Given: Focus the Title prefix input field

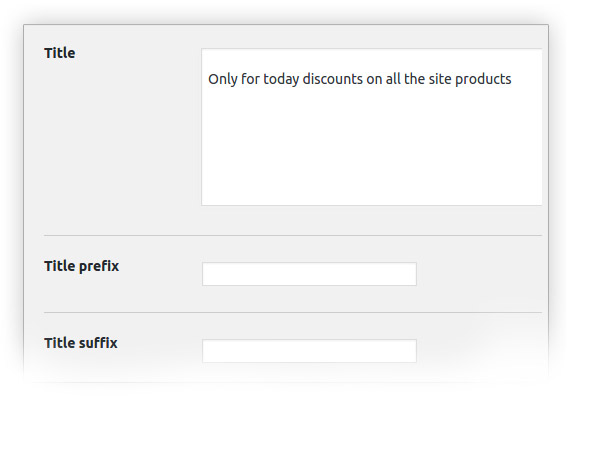Looking at the screenshot, I should tap(309, 274).
